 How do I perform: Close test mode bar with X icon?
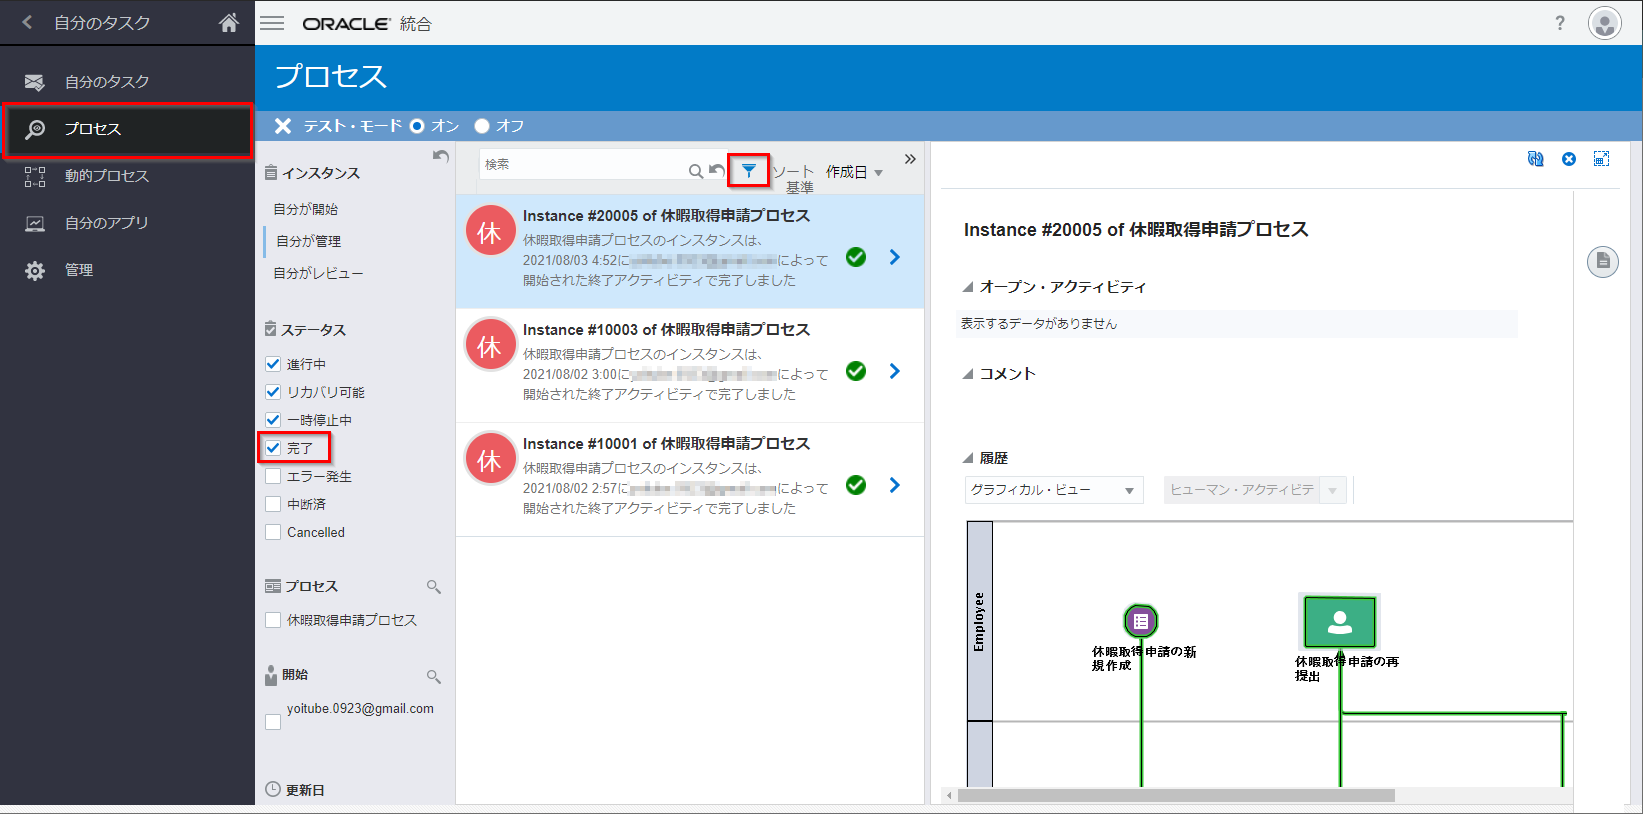(283, 126)
